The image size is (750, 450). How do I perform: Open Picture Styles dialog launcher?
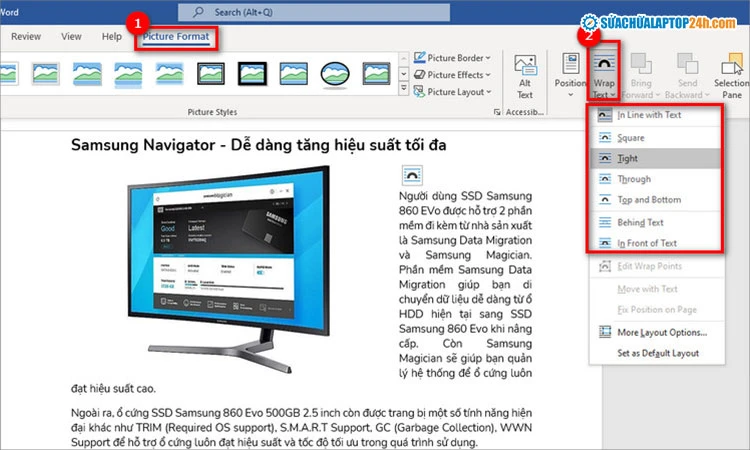pyautogui.click(x=497, y=112)
